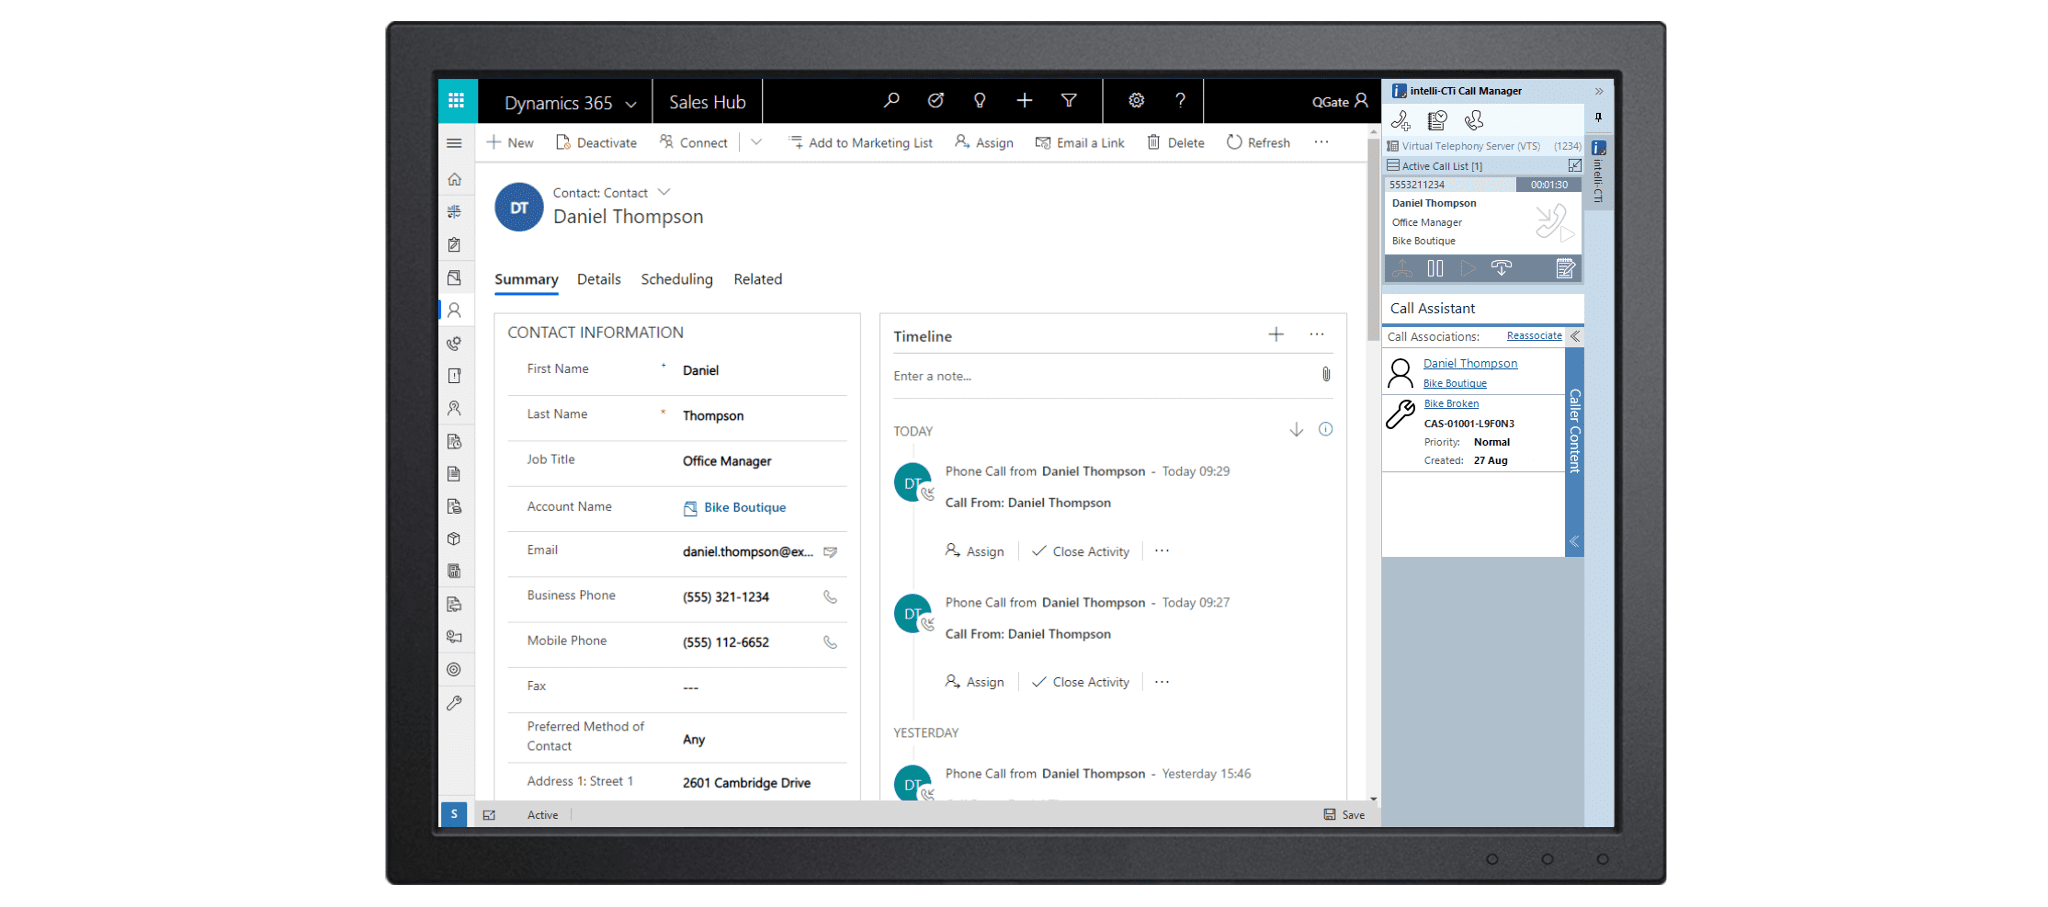This screenshot has height=907, width=2048.
Task: Click Add to Marketing List
Action: tap(860, 143)
